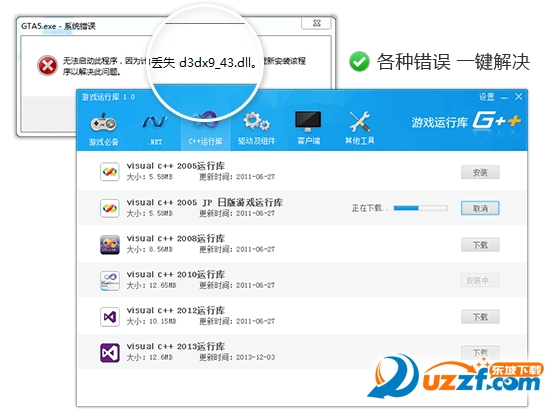Click the visual c++ 2005运行库 icon
This screenshot has width=551, height=415.
pos(110,172)
